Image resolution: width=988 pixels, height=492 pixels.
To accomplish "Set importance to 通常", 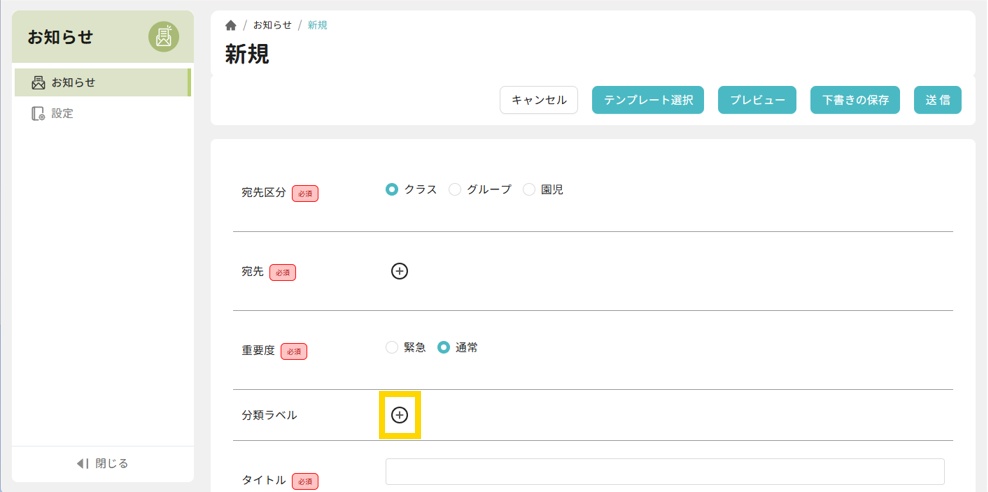I will pyautogui.click(x=444, y=347).
